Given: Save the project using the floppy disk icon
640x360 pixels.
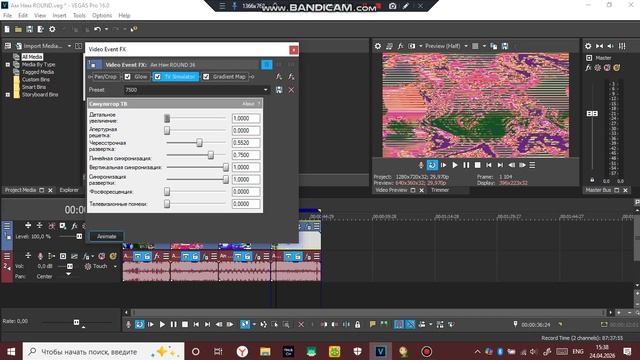Looking at the screenshot, I should 29,29.
